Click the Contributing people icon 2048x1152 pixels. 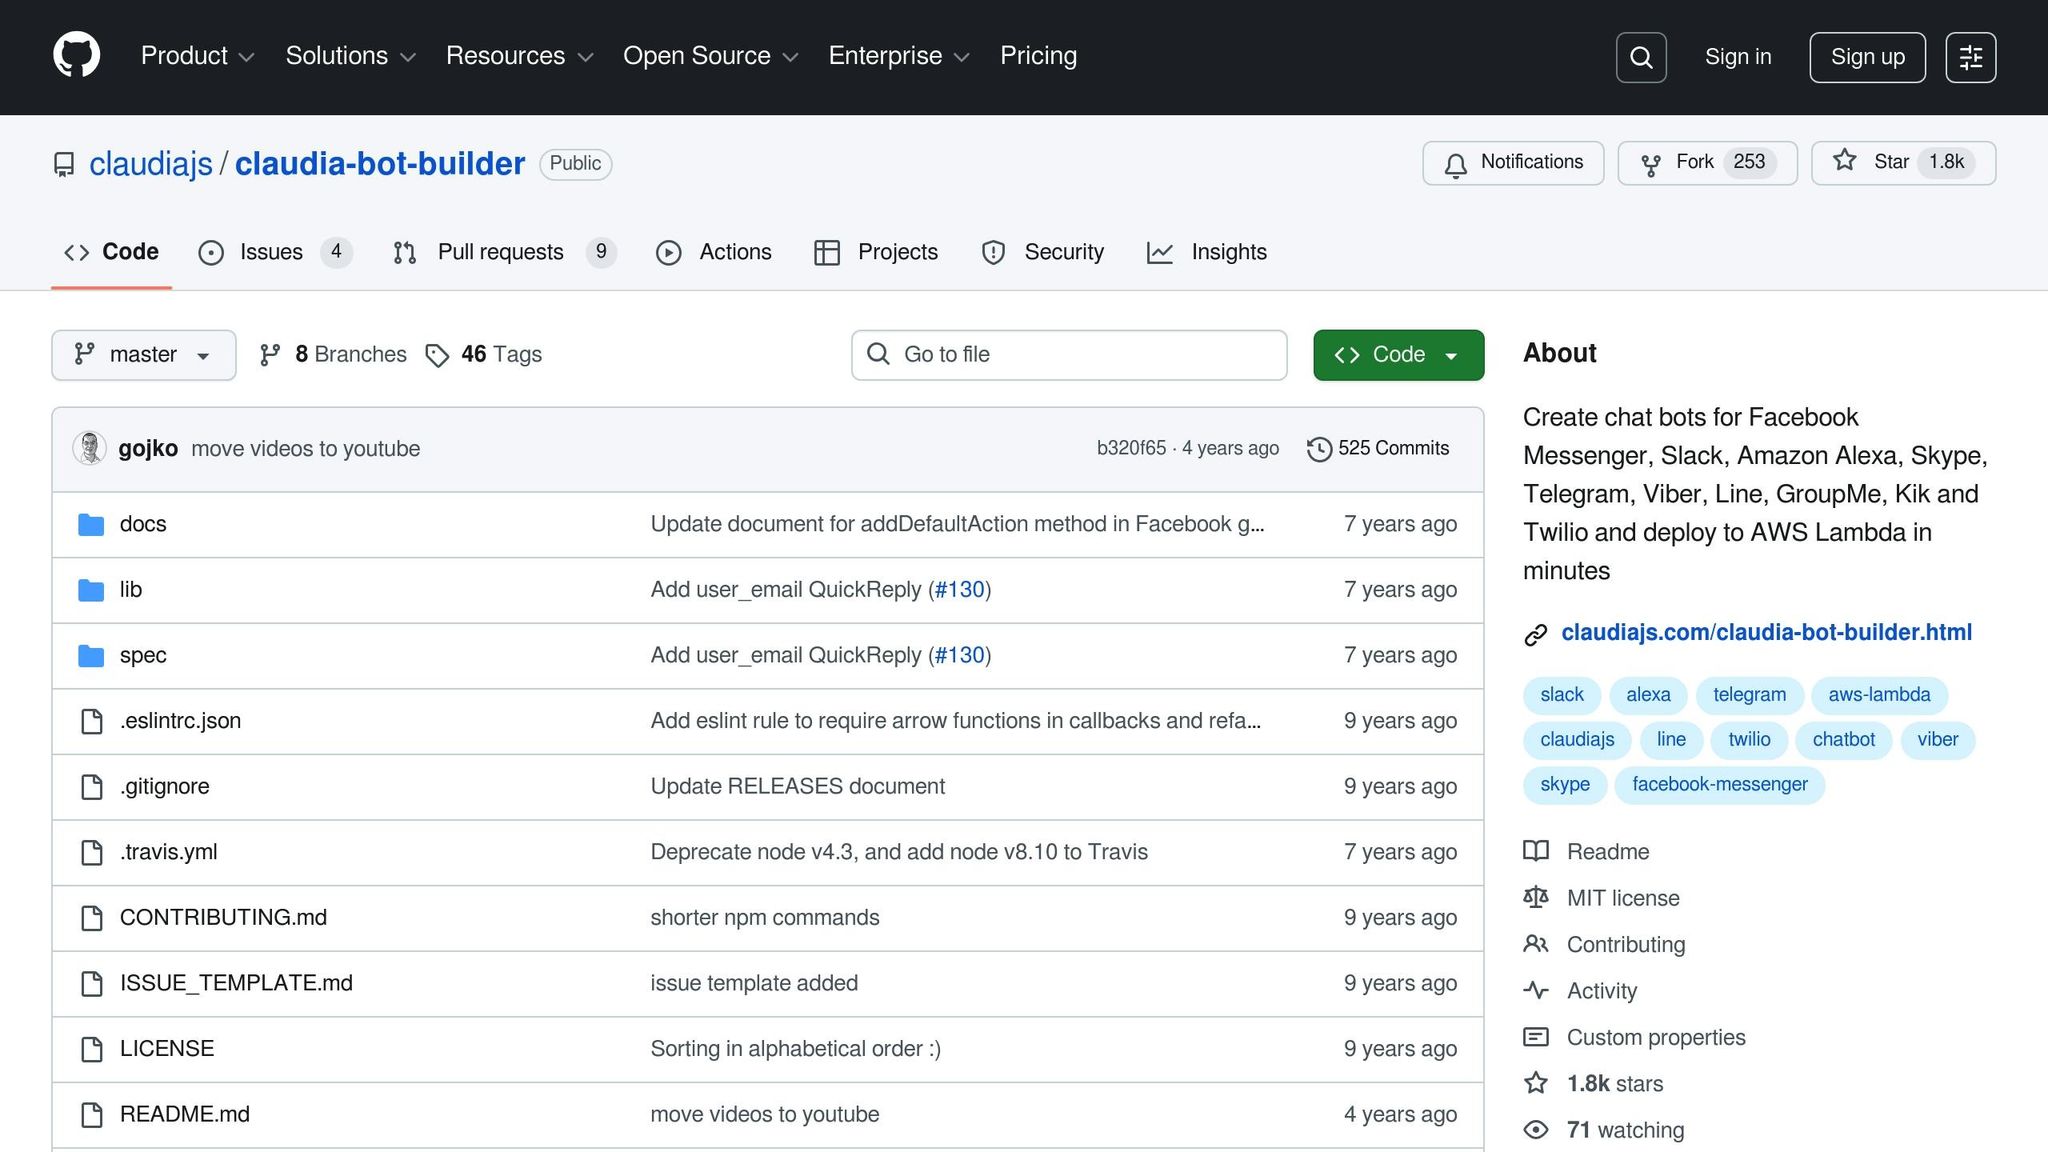point(1536,944)
